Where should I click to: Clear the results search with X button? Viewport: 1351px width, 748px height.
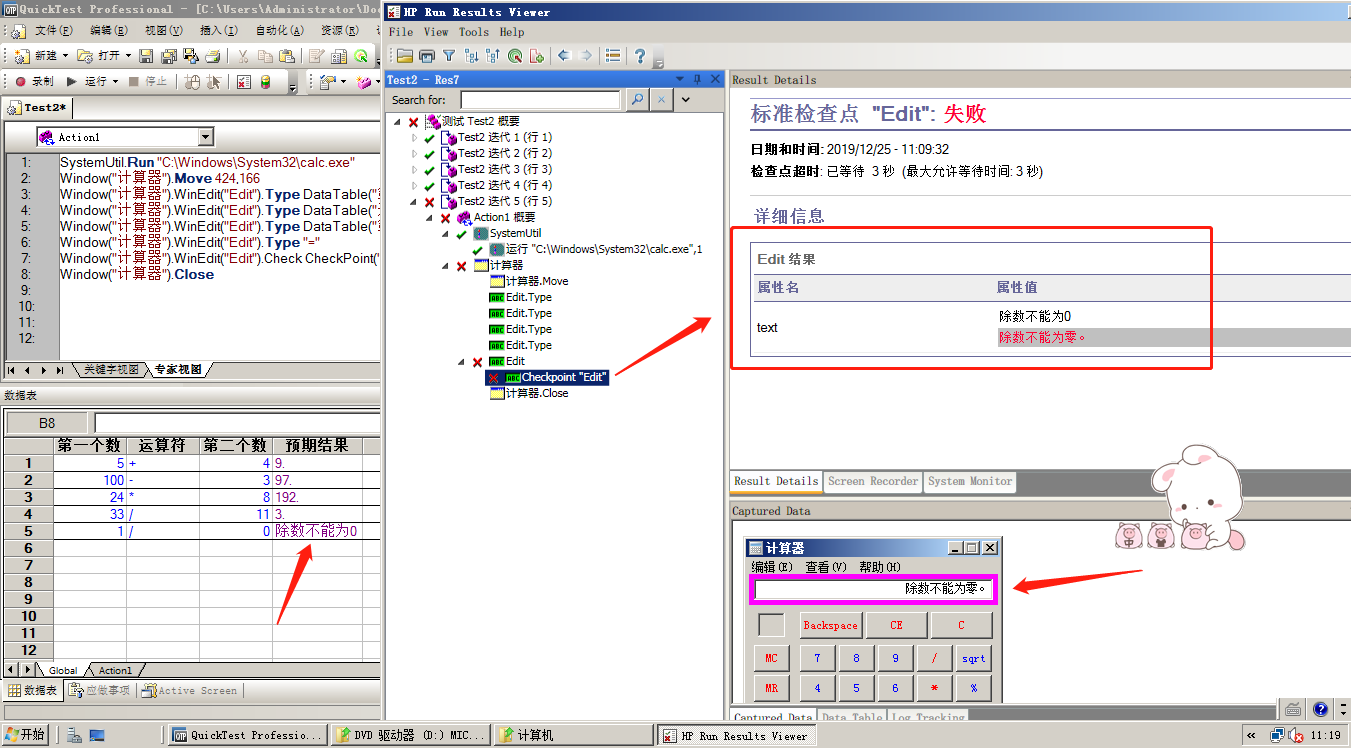pos(661,100)
